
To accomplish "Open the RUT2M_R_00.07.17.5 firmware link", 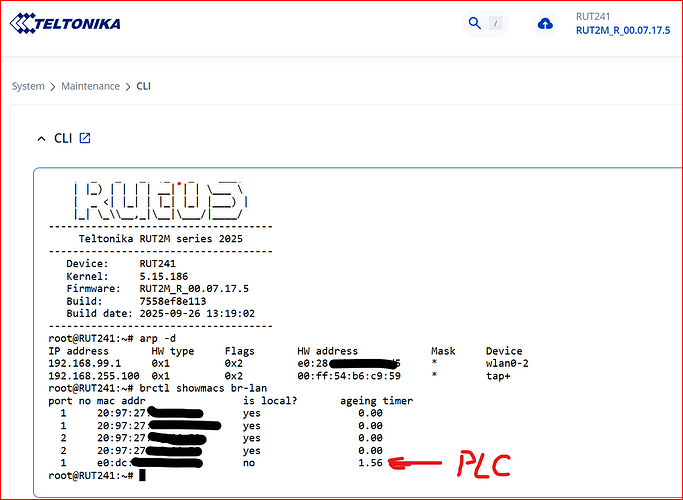I will click(623, 31).
